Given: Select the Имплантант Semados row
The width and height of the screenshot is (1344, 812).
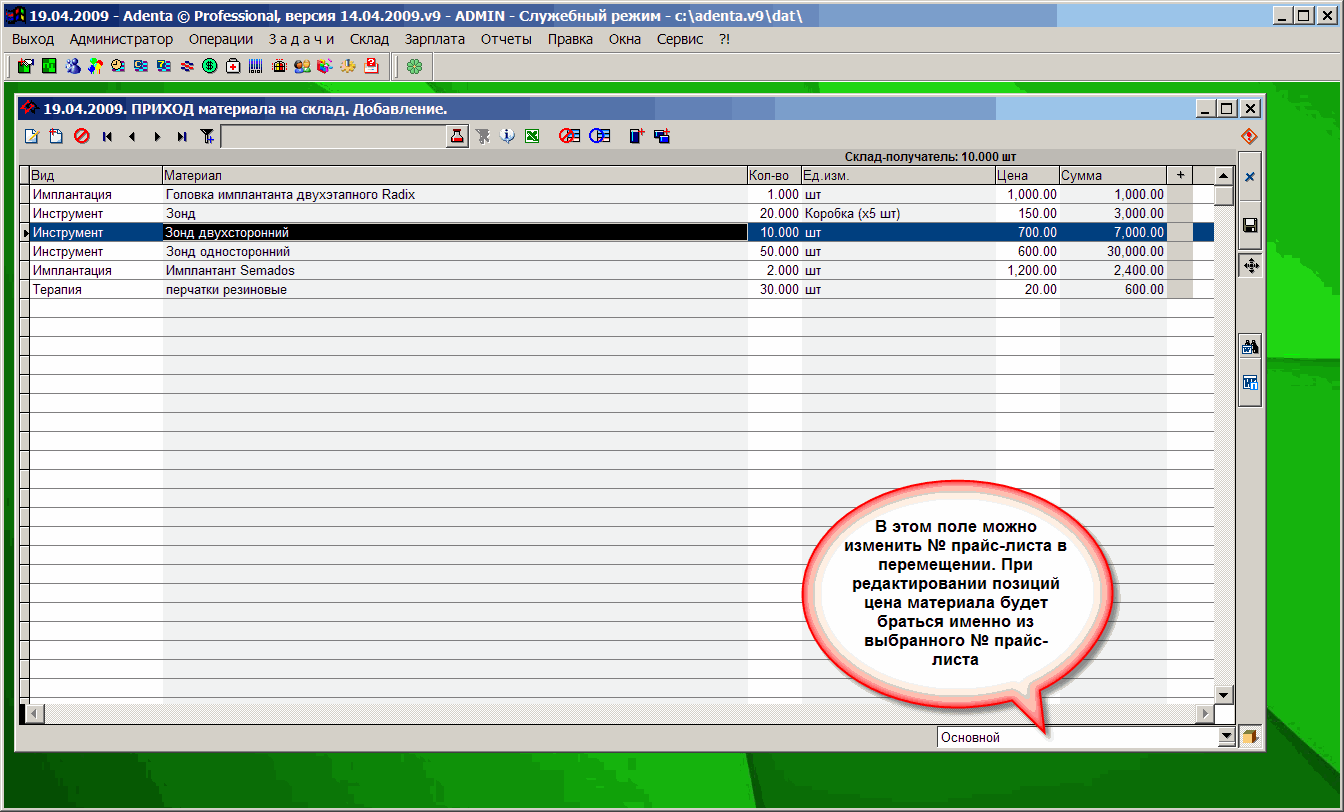Looking at the screenshot, I should point(230,271).
